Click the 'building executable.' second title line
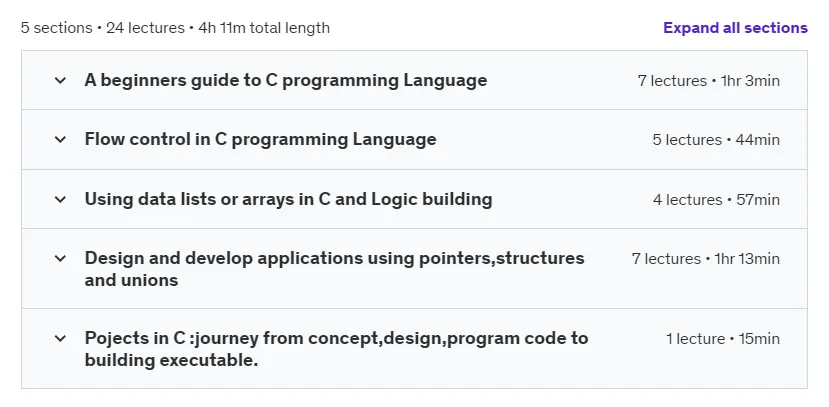Viewport: 829px width, 407px height. (x=171, y=360)
